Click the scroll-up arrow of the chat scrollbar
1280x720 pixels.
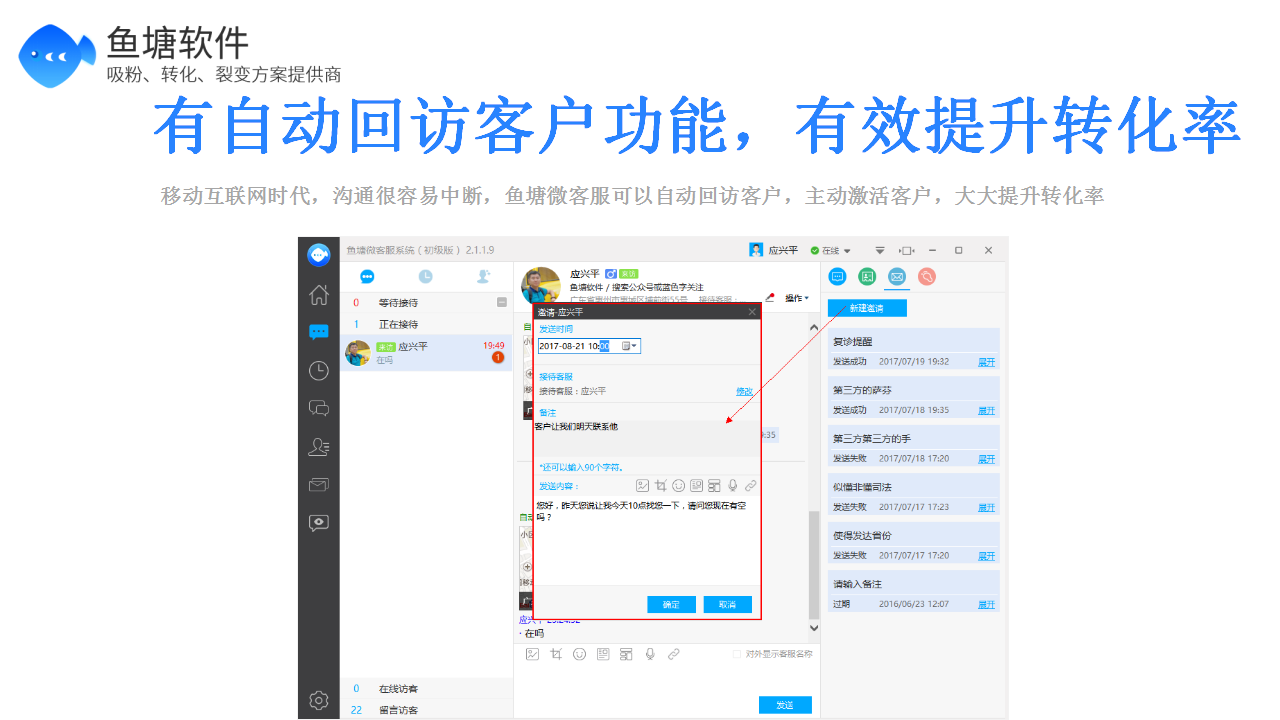click(x=813, y=326)
